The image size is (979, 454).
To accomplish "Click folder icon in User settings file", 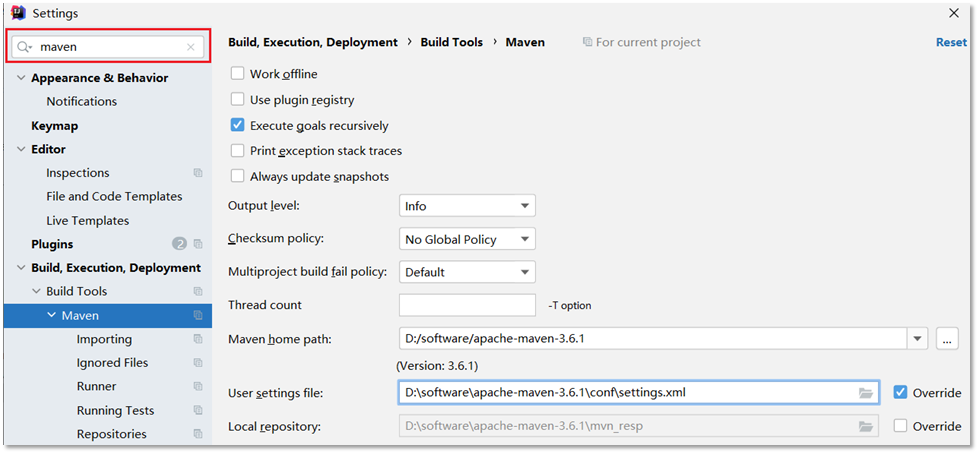I will click(x=866, y=393).
